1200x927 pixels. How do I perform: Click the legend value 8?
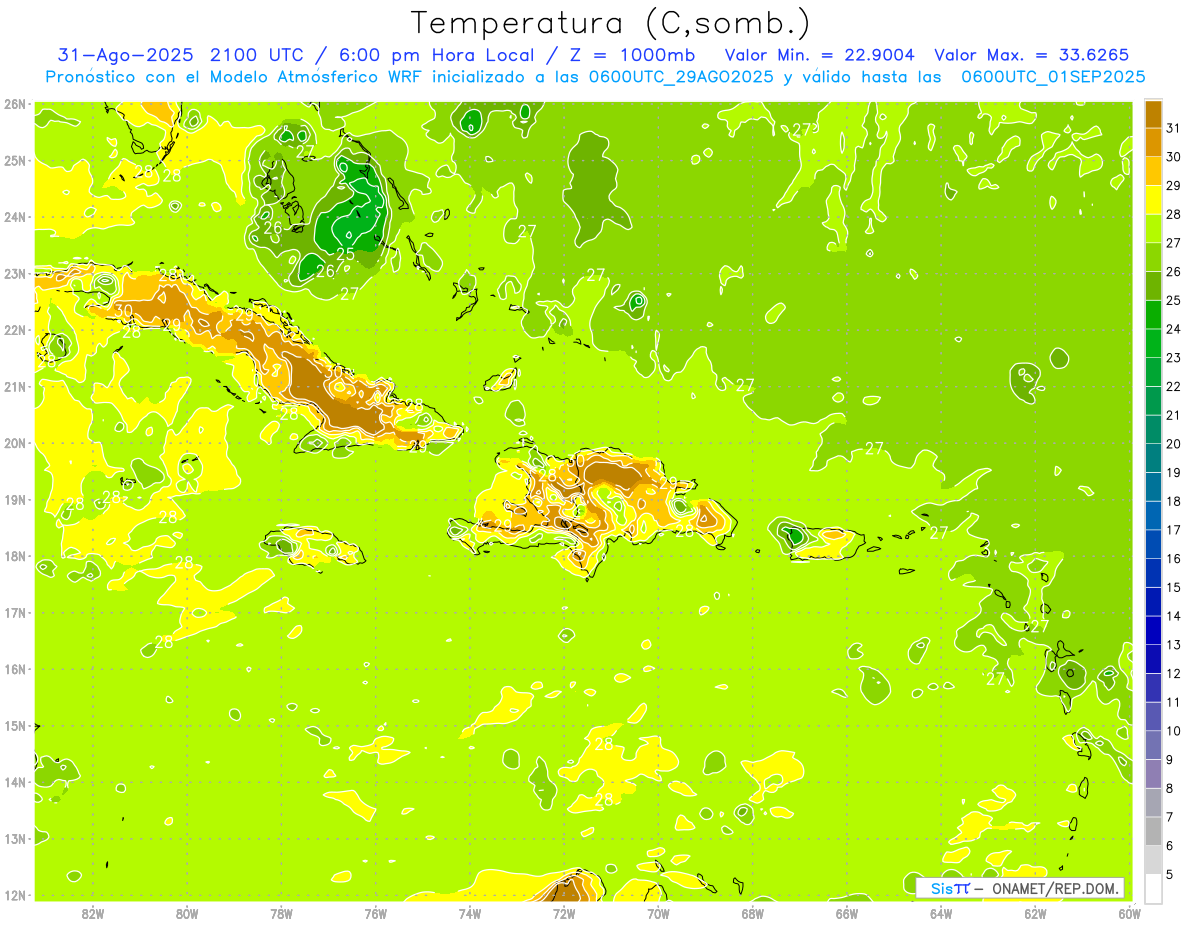click(1171, 788)
